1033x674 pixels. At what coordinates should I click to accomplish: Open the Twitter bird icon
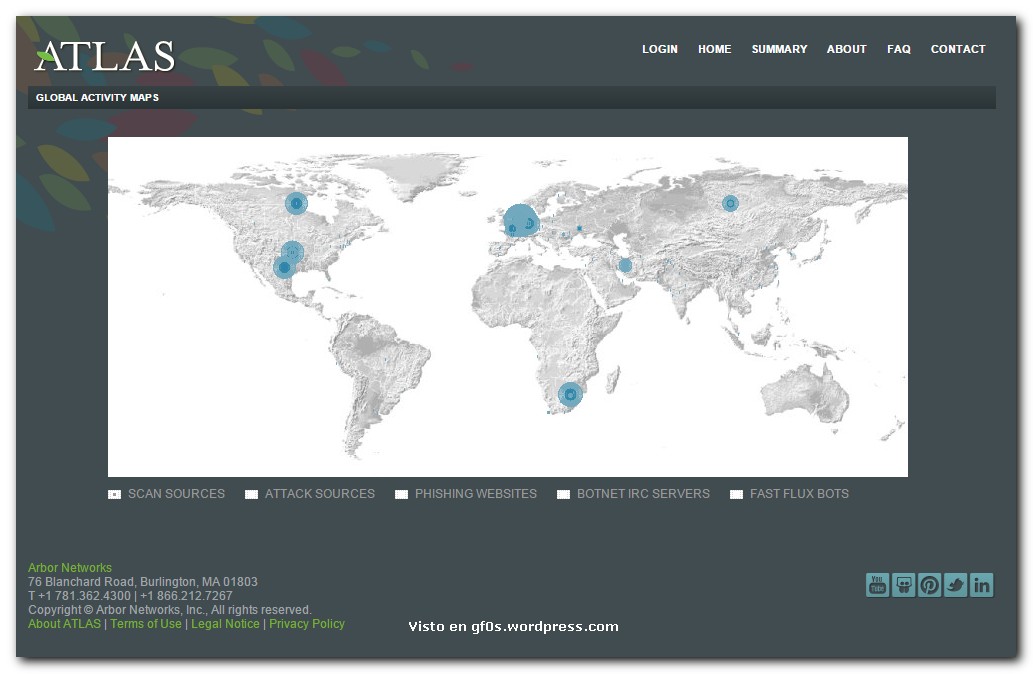[955, 585]
